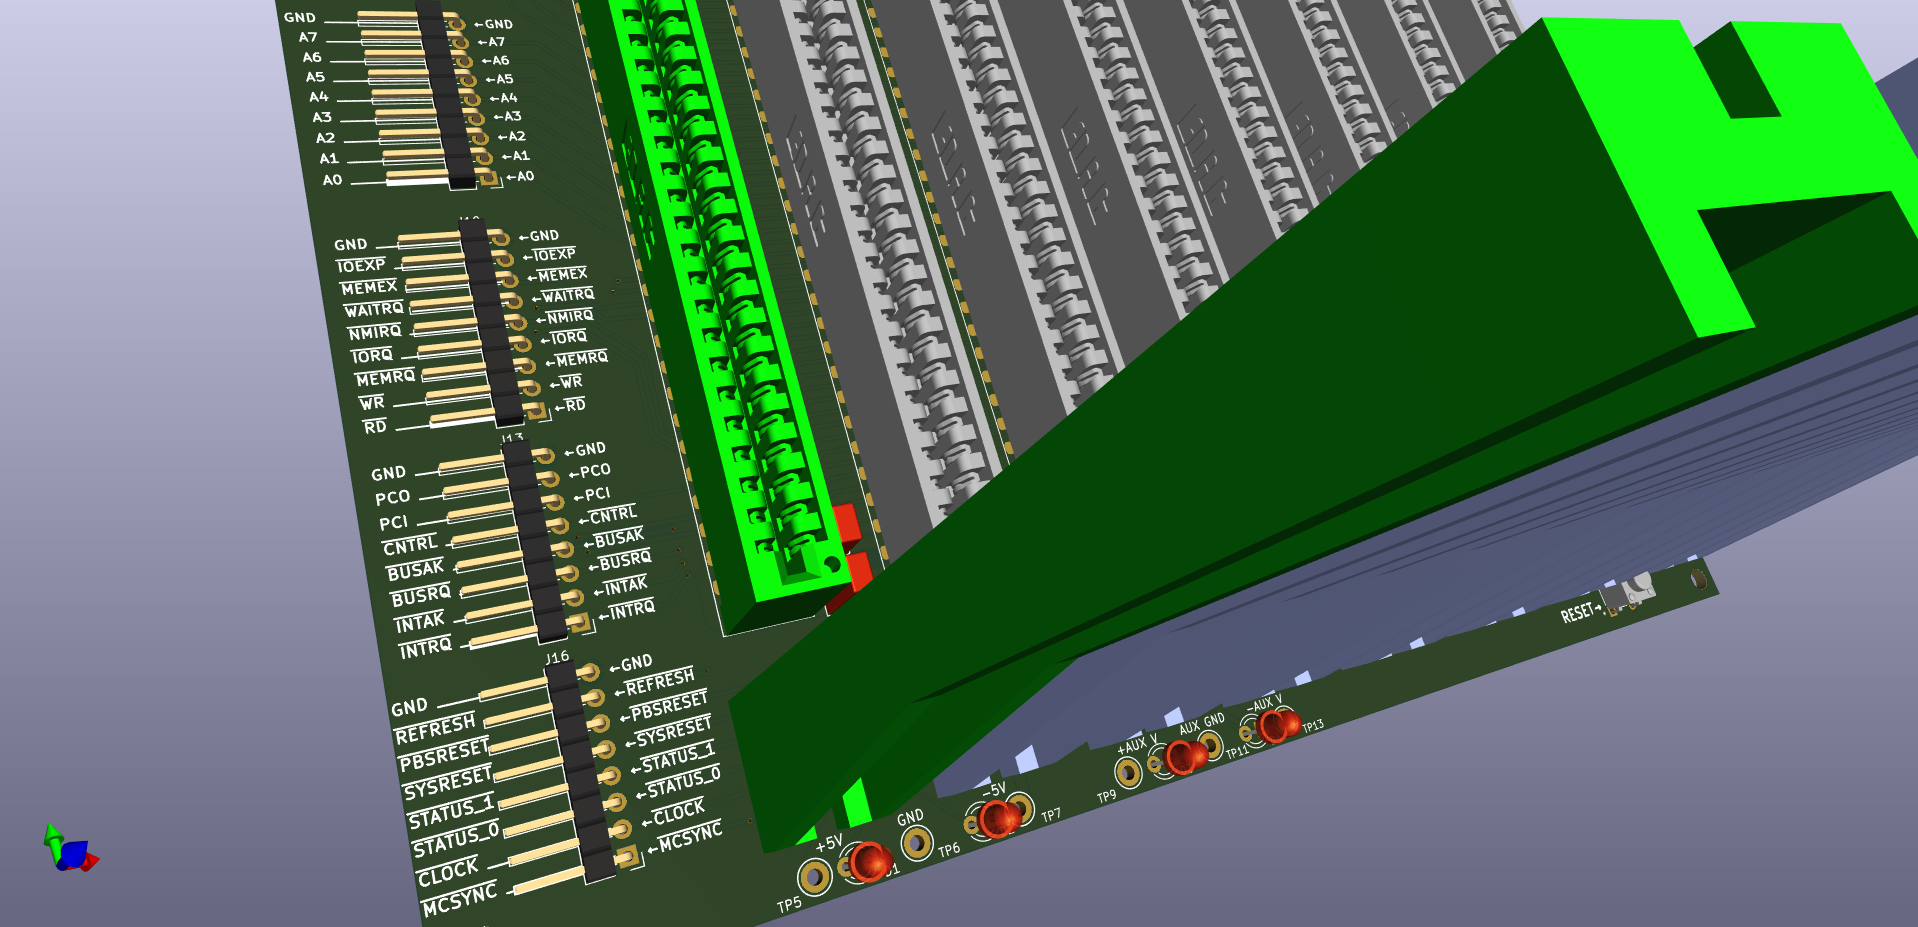The height and width of the screenshot is (927, 1918).
Task: Select the TP5 +5V test point
Action: point(816,875)
